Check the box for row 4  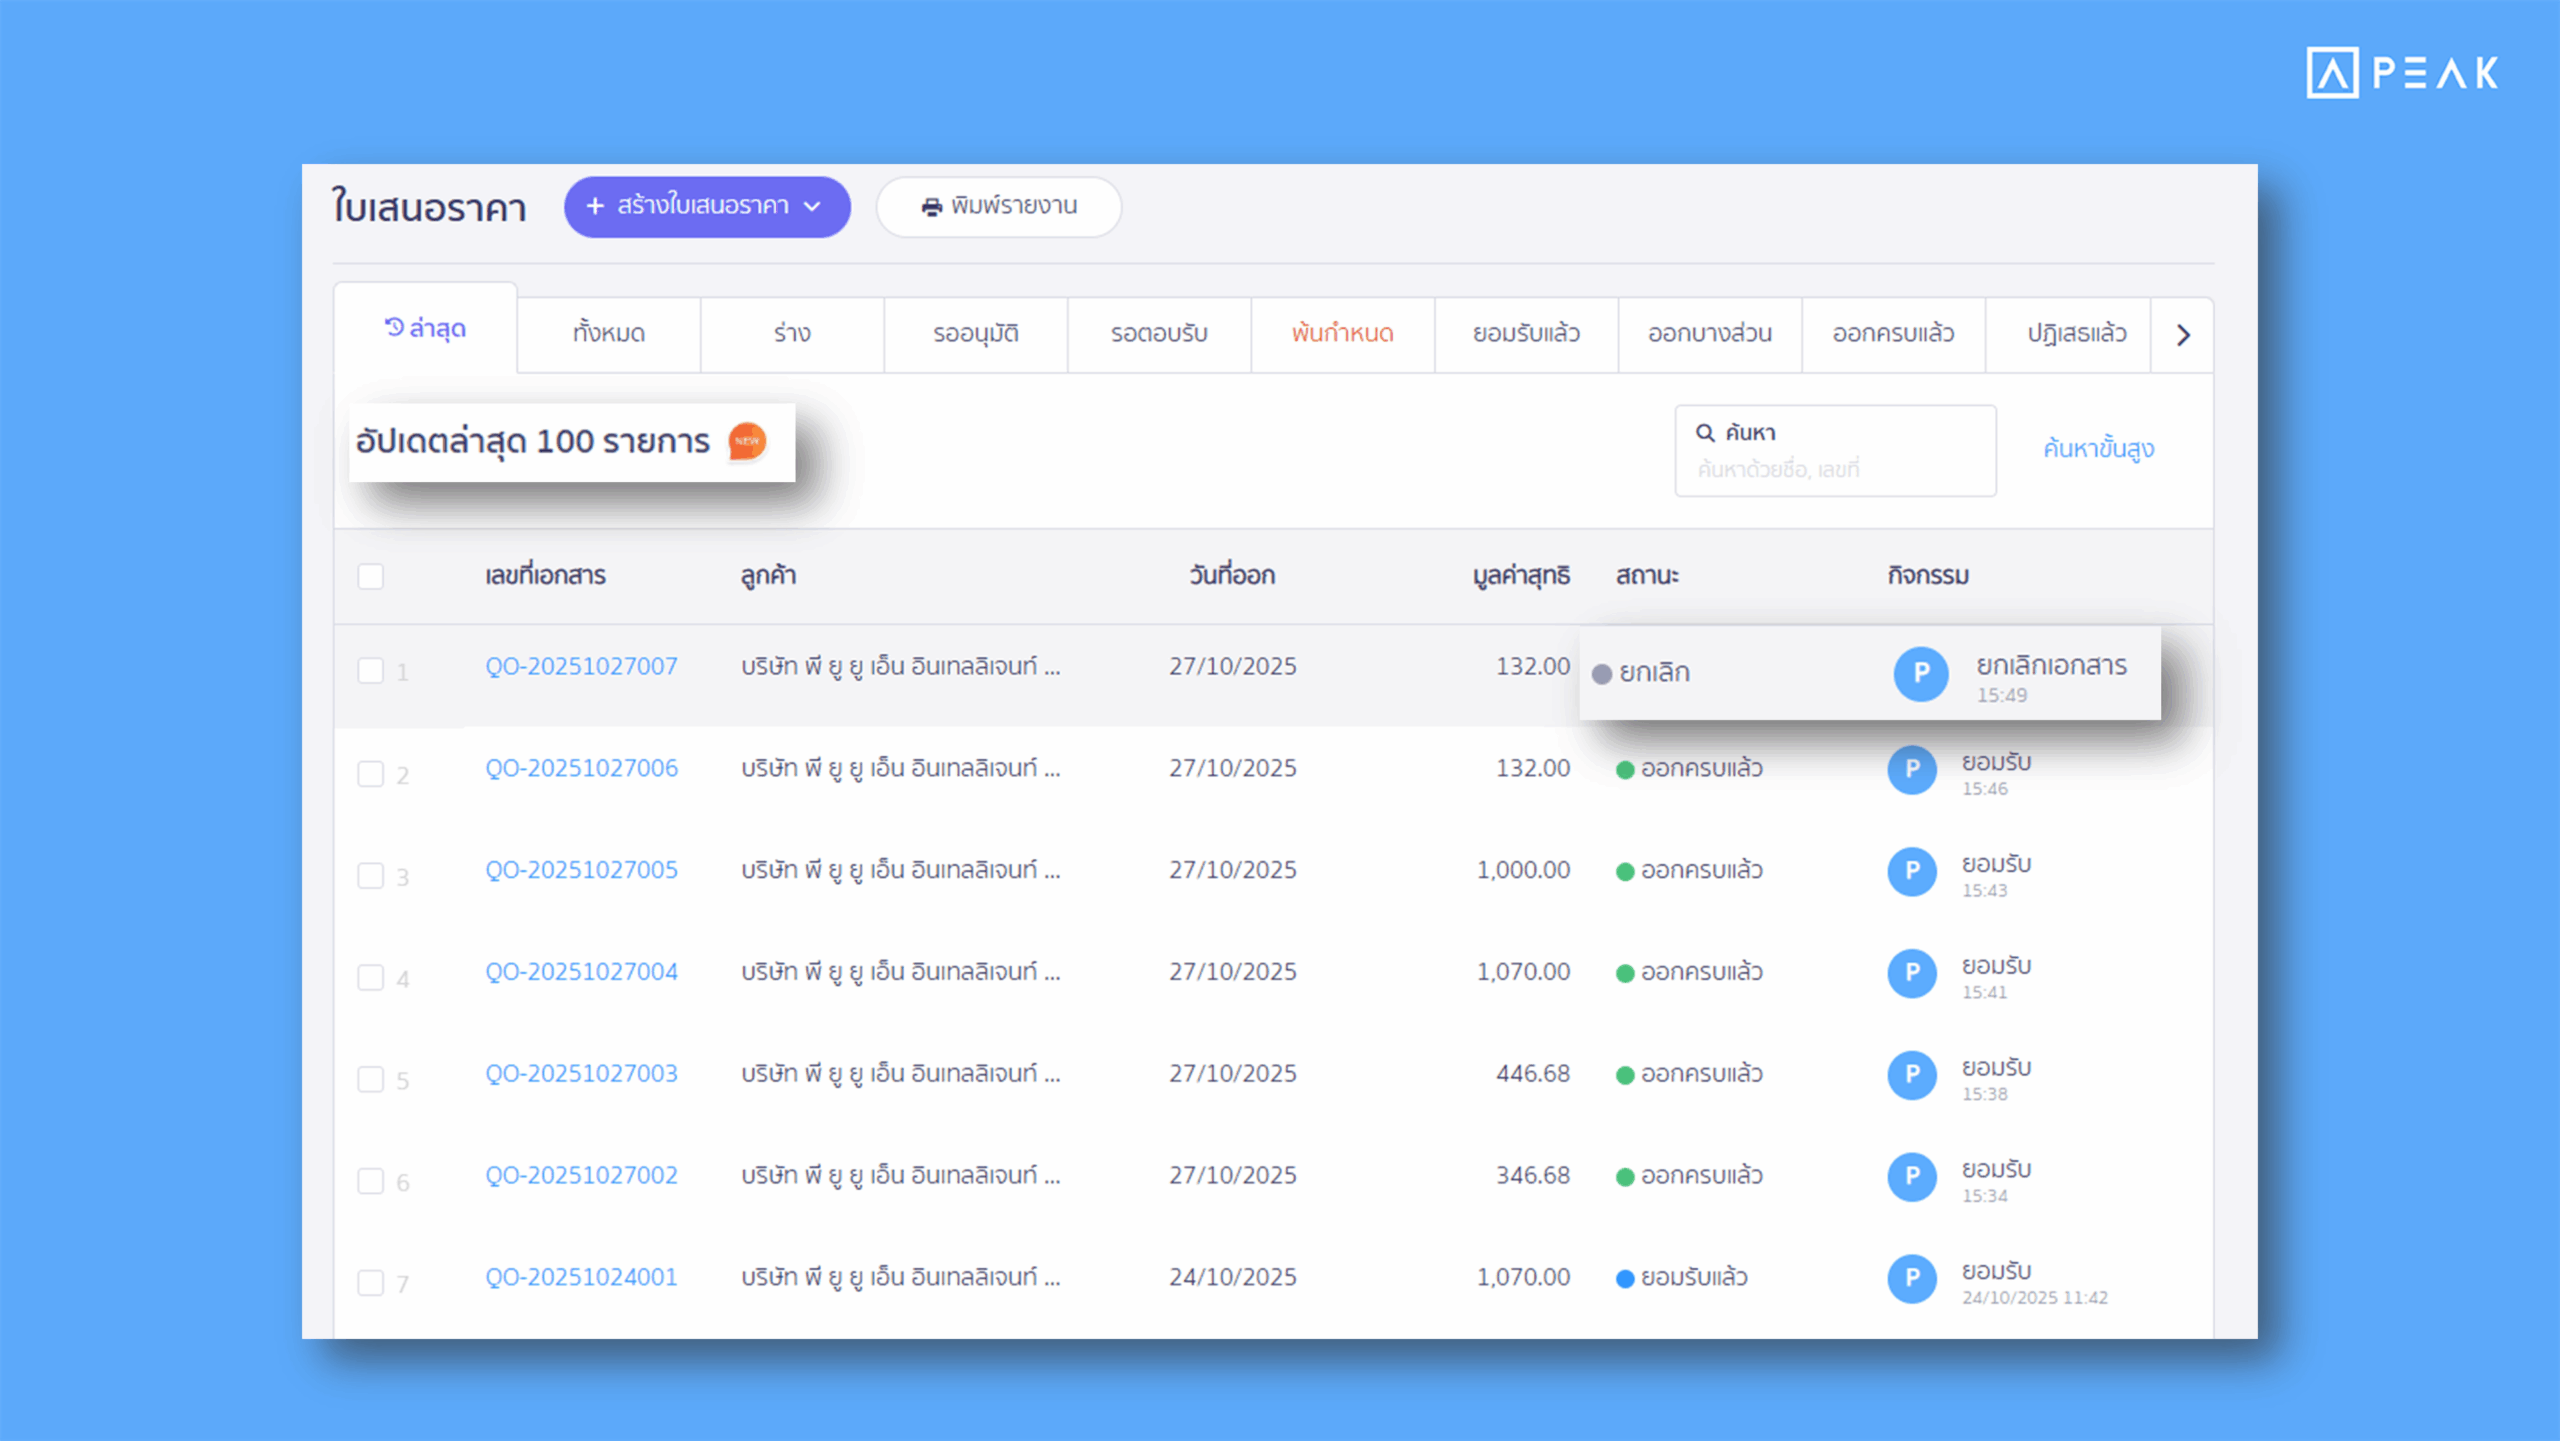(x=371, y=978)
